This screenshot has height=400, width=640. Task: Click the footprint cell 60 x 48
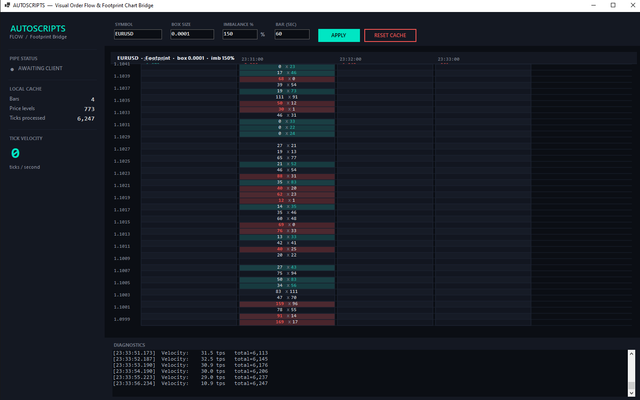[x=287, y=219]
